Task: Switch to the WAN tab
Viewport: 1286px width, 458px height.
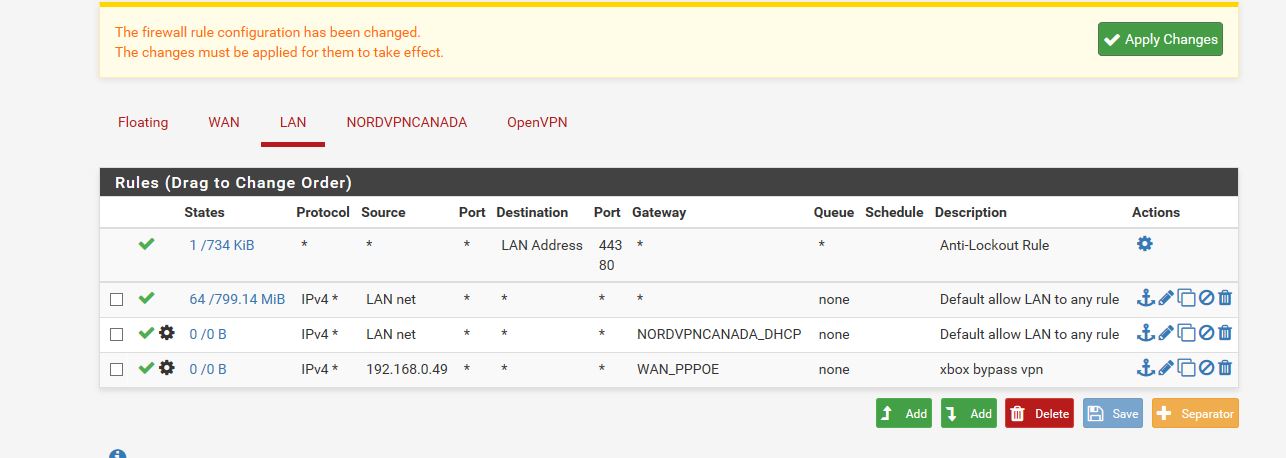Action: point(224,122)
